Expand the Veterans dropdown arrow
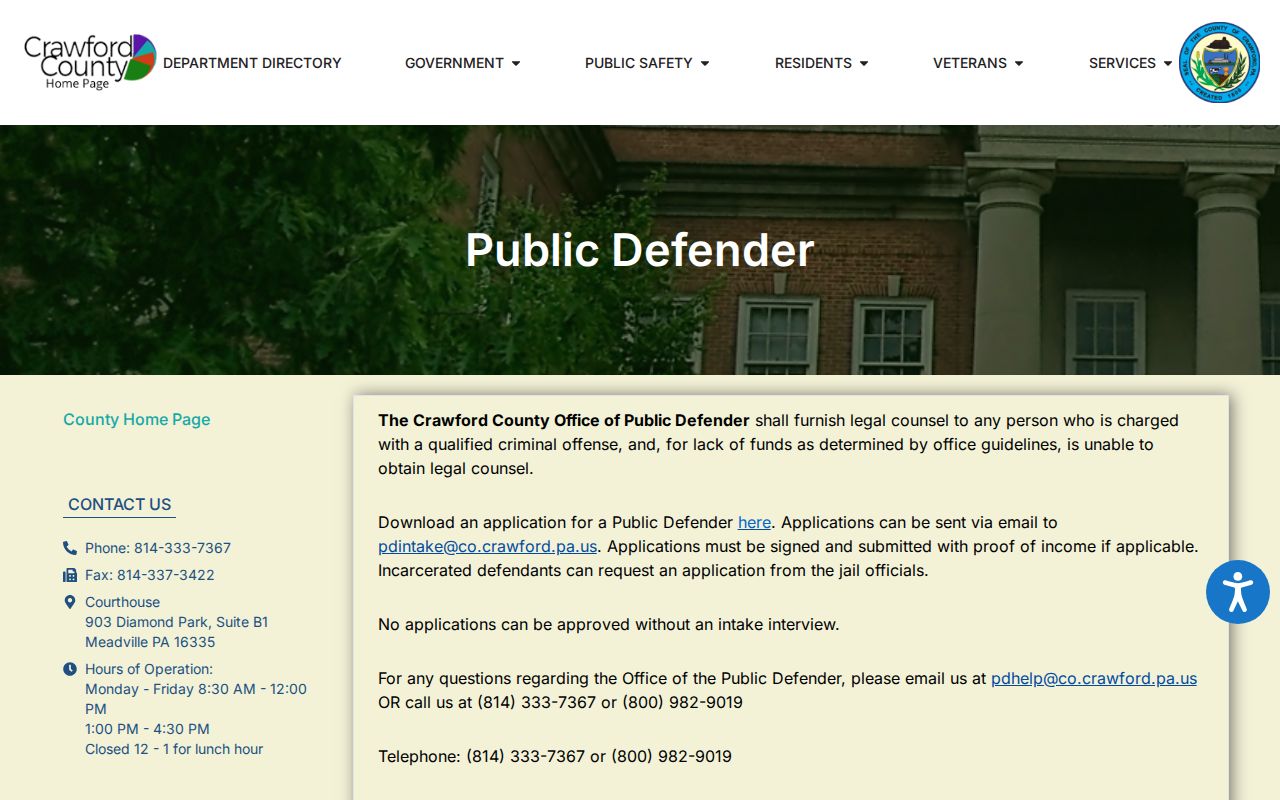1280x800 pixels. [x=1019, y=63]
